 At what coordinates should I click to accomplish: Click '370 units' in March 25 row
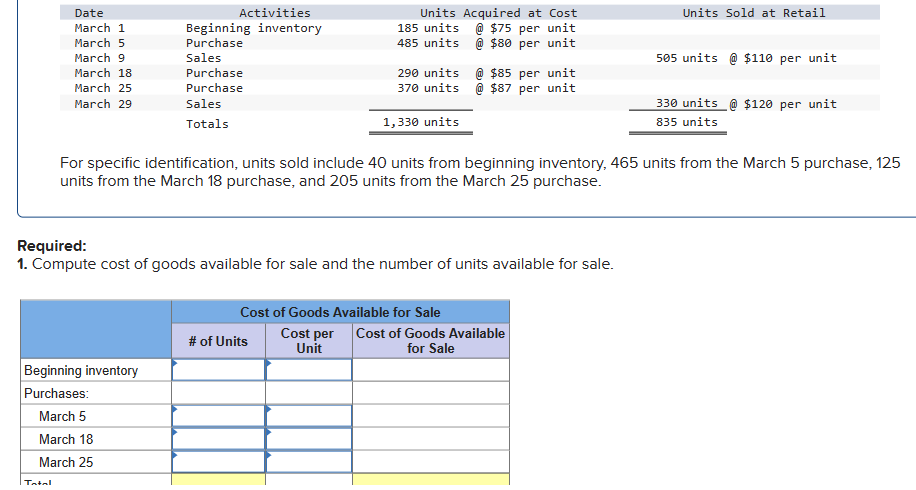point(428,88)
